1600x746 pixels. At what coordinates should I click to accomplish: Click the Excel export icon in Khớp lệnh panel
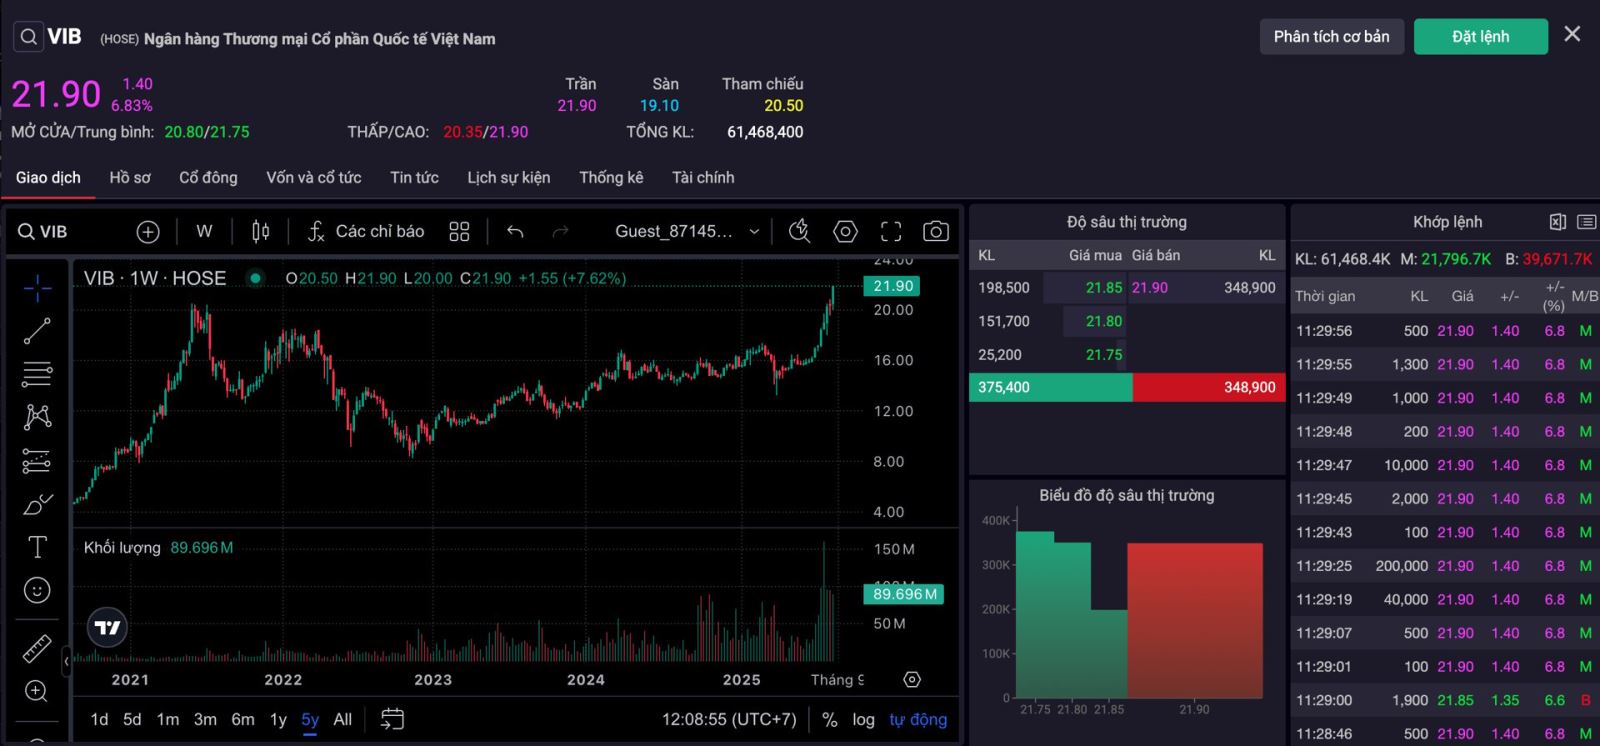coord(1557,222)
